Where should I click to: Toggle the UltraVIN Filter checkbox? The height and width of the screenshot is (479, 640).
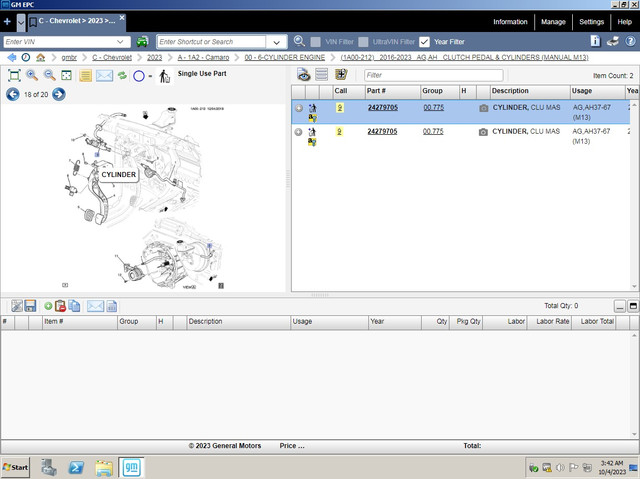[x=363, y=42]
